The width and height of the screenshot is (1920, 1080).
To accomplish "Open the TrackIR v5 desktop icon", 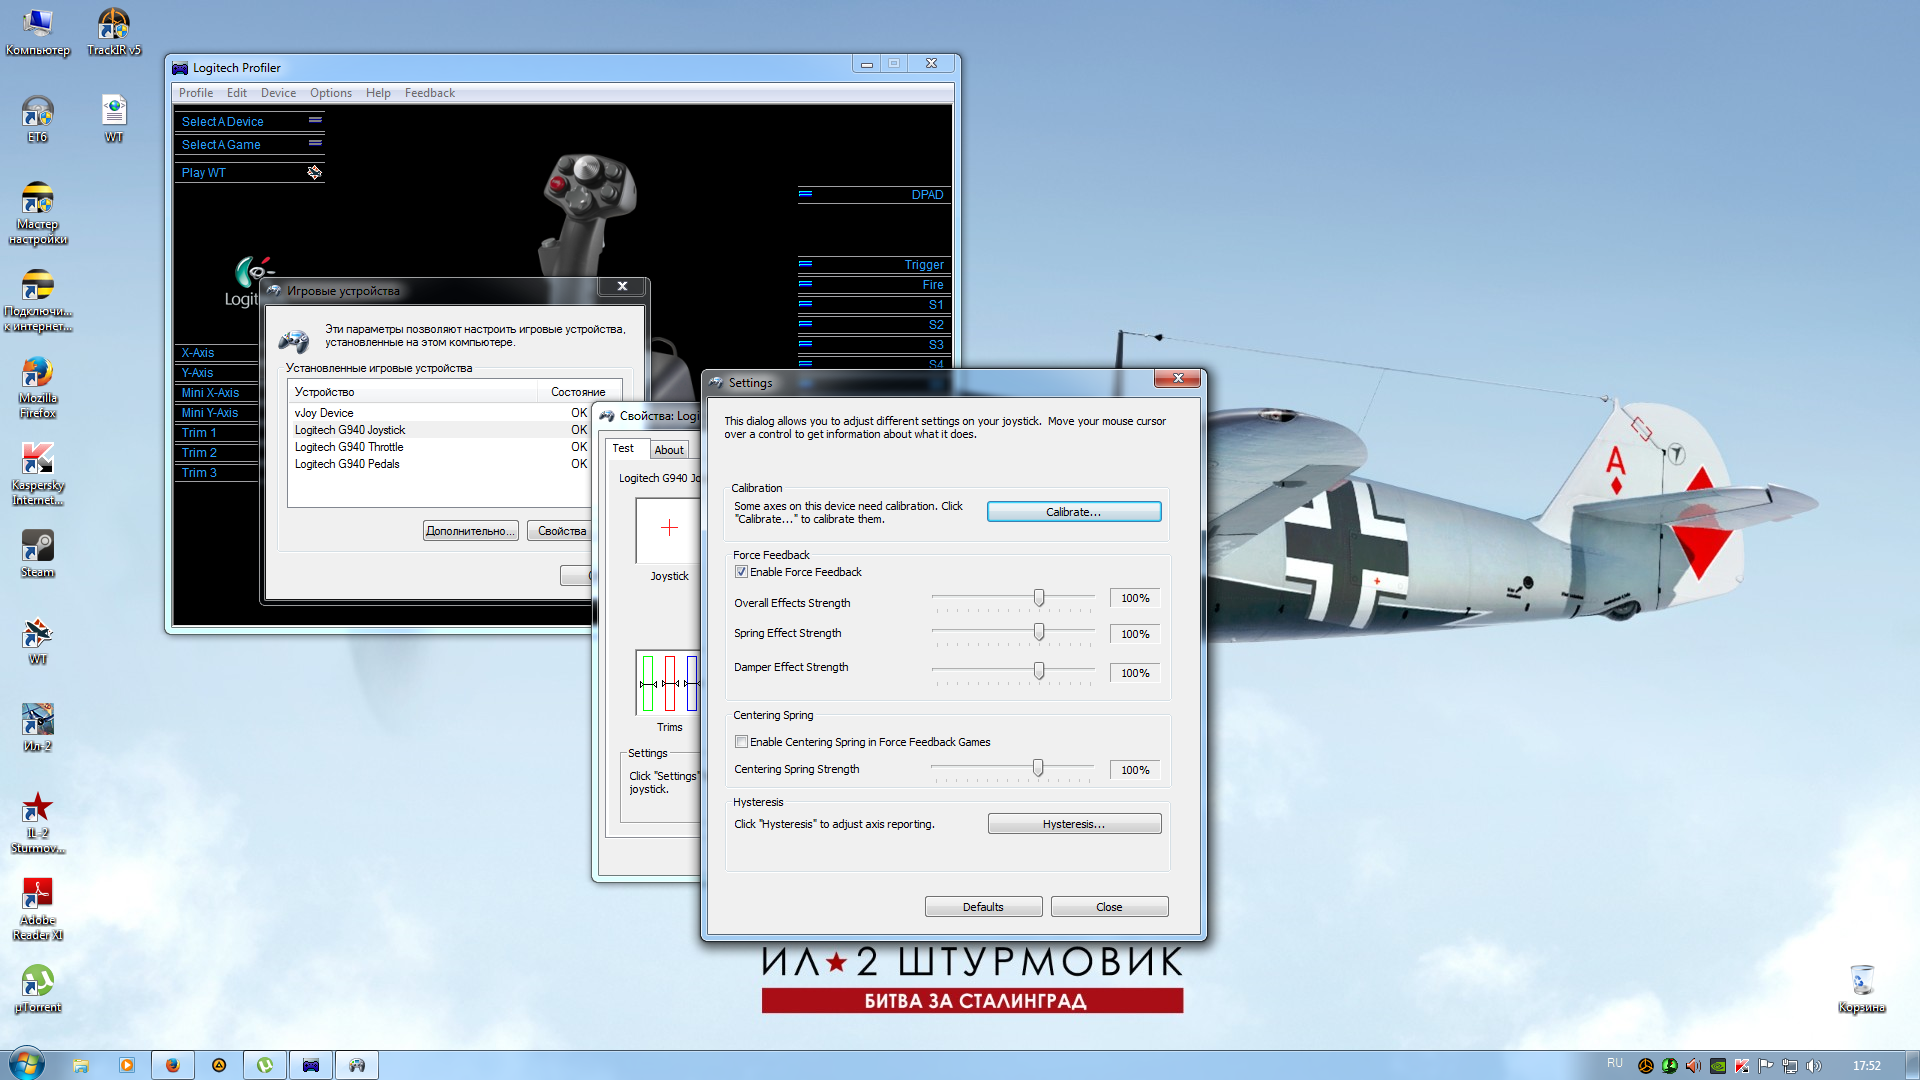I will [x=114, y=31].
